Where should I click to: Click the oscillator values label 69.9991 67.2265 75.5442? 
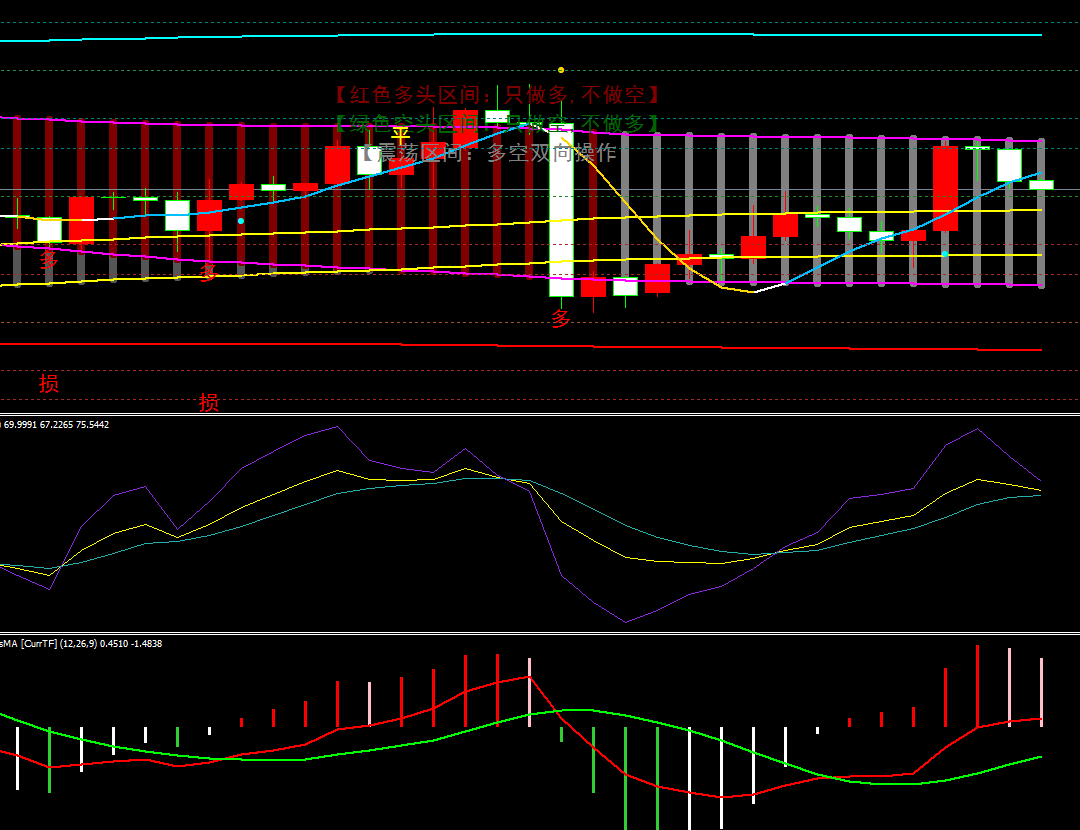(56, 425)
